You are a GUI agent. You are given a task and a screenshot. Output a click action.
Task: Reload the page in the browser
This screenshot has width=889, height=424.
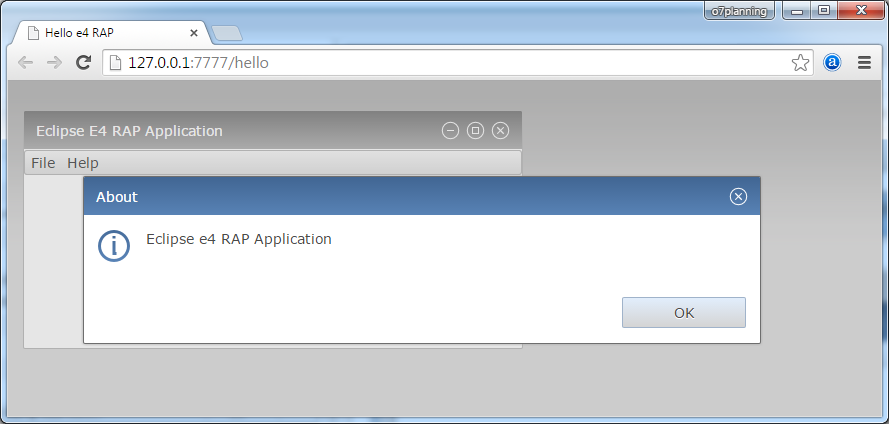[x=84, y=62]
